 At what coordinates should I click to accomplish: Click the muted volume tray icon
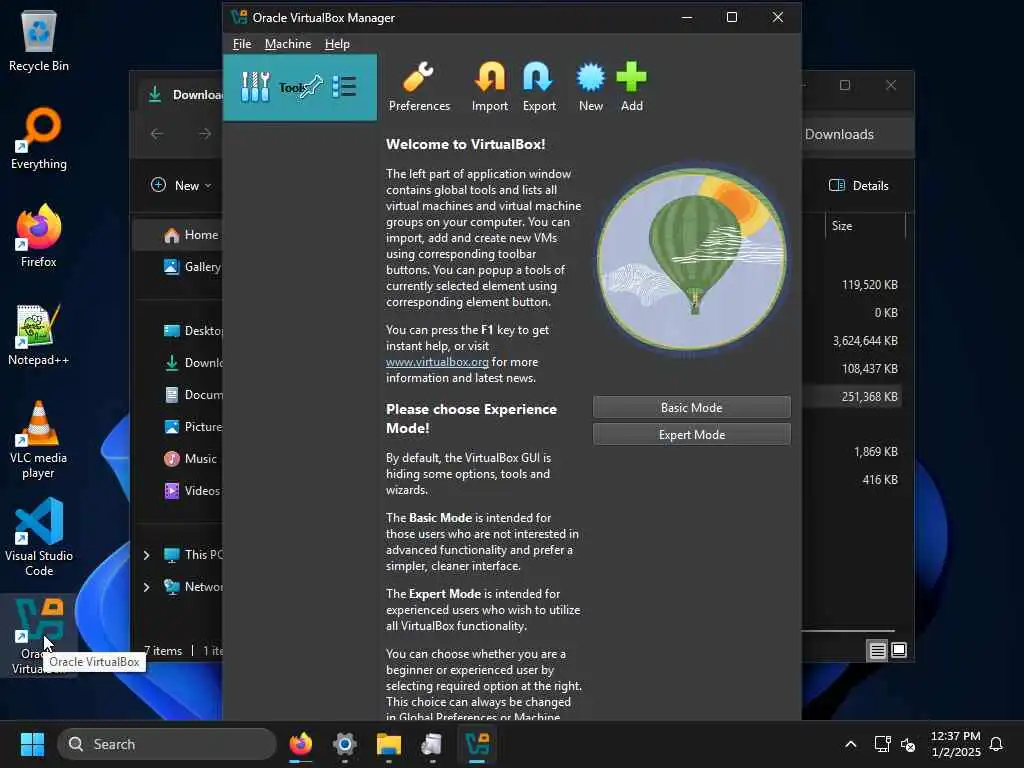[x=908, y=744]
